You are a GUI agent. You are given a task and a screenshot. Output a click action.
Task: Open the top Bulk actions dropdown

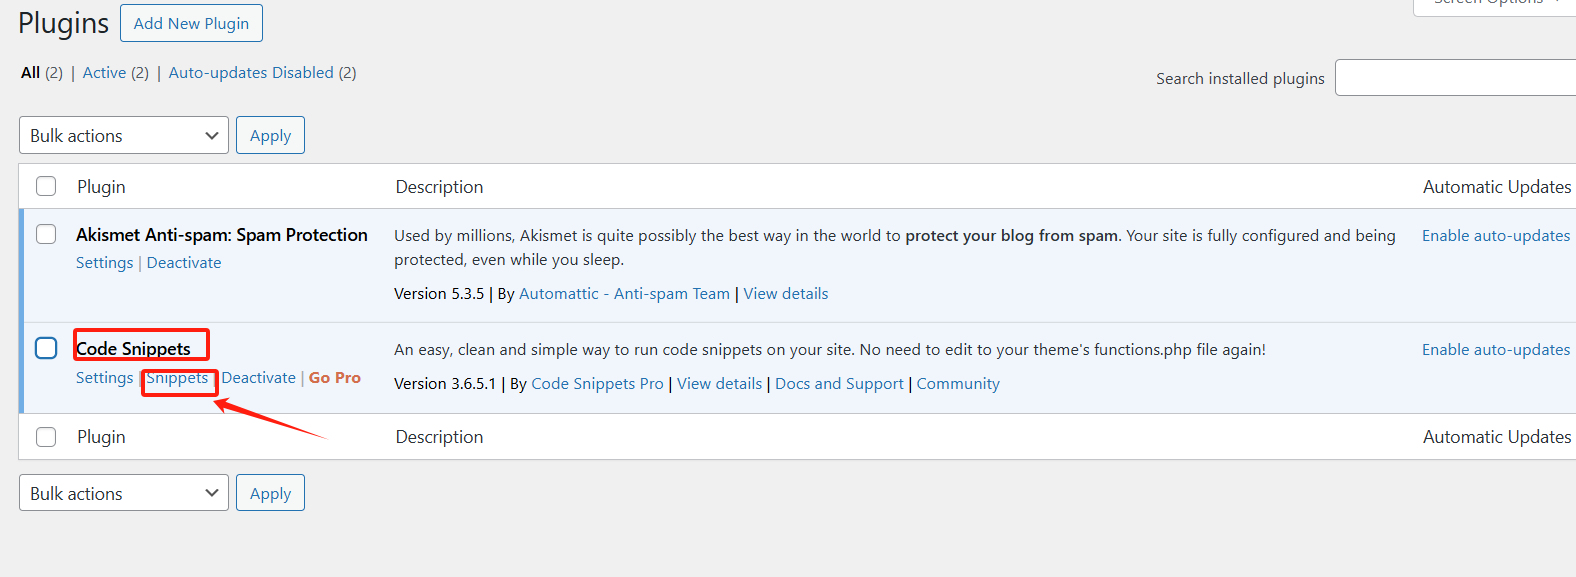point(124,135)
